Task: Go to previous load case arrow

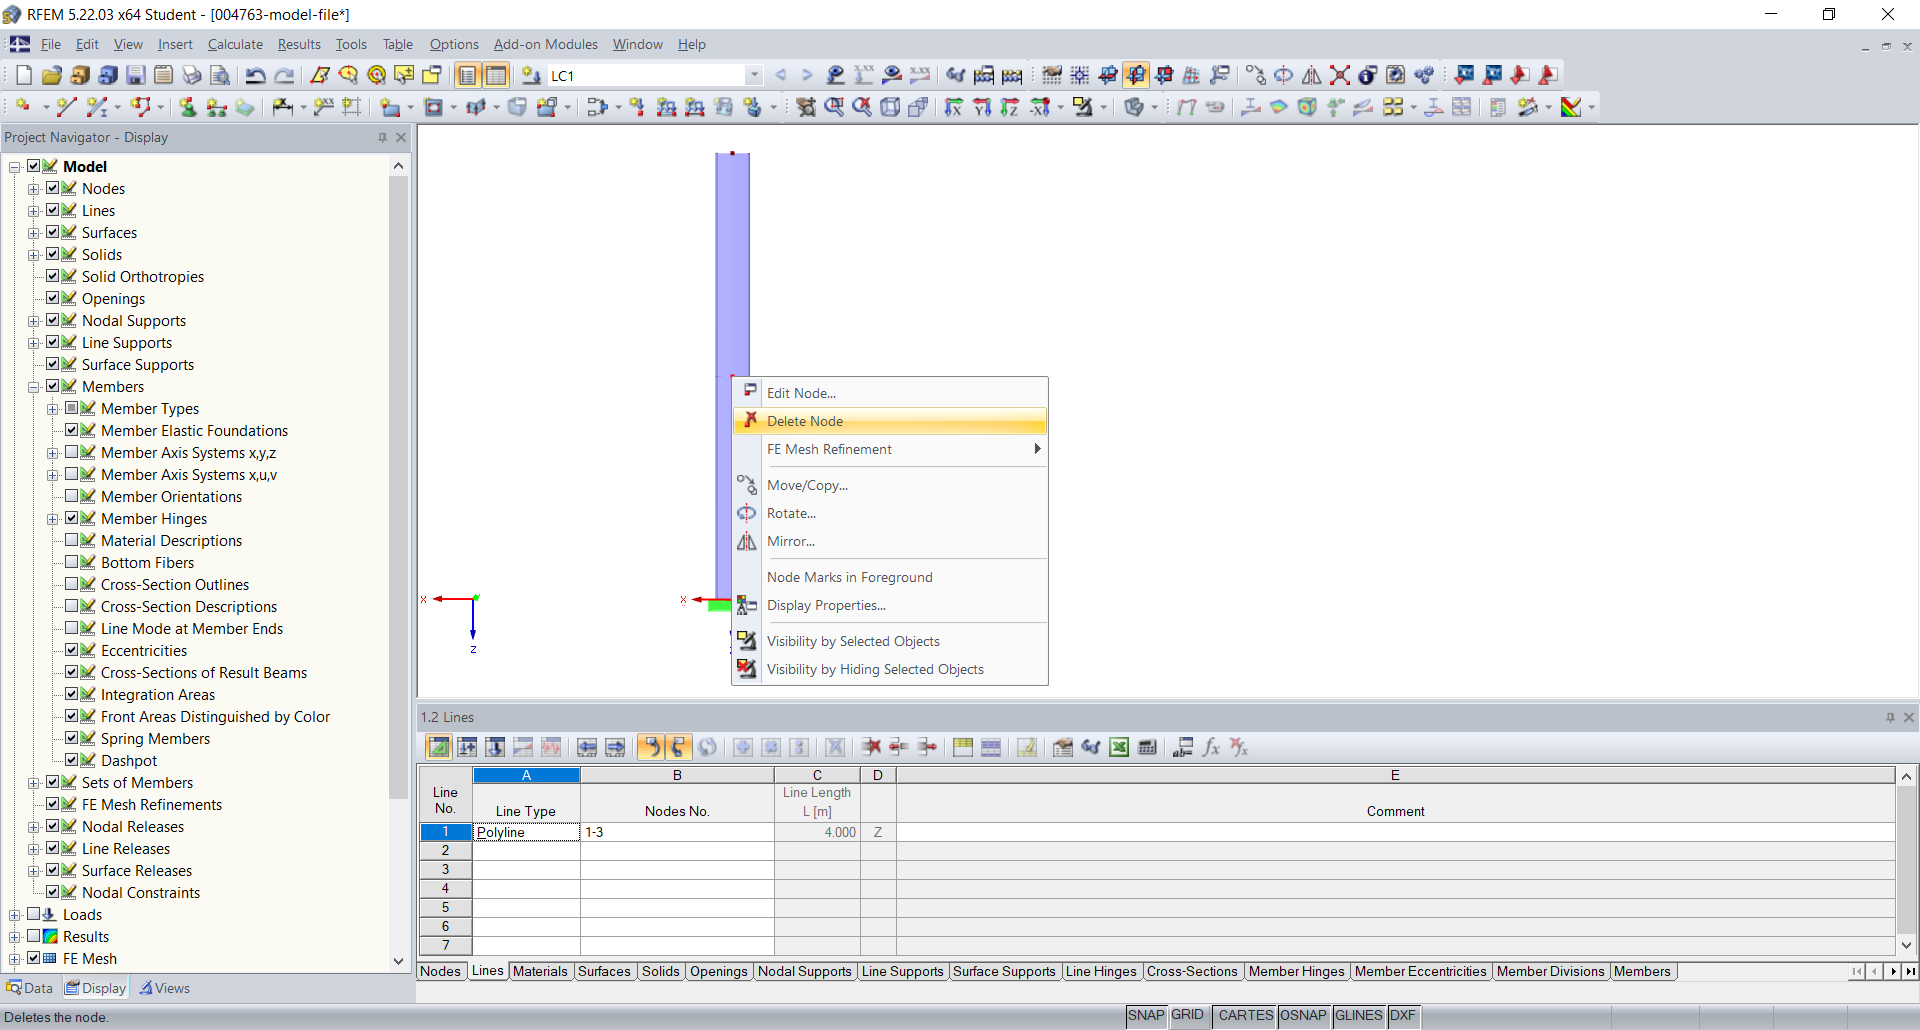Action: click(x=781, y=75)
